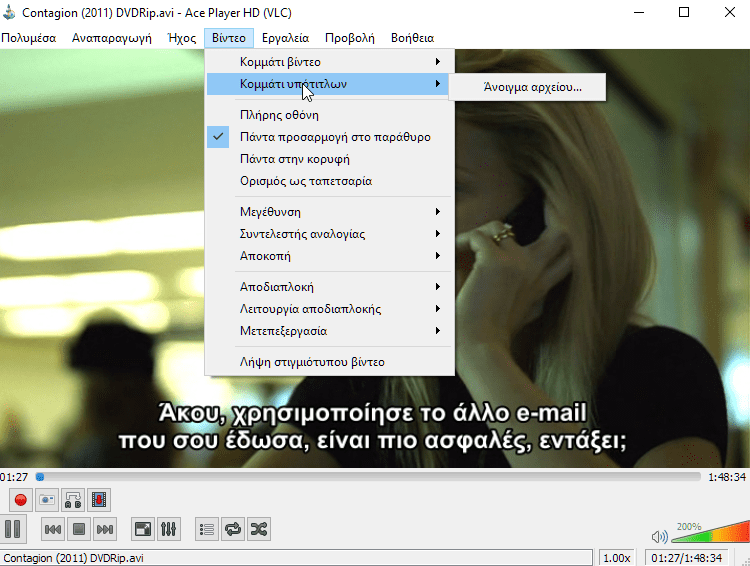Image resolution: width=750 pixels, height=566 pixels.
Task: Click the A-B loop icon
Action: click(x=72, y=499)
